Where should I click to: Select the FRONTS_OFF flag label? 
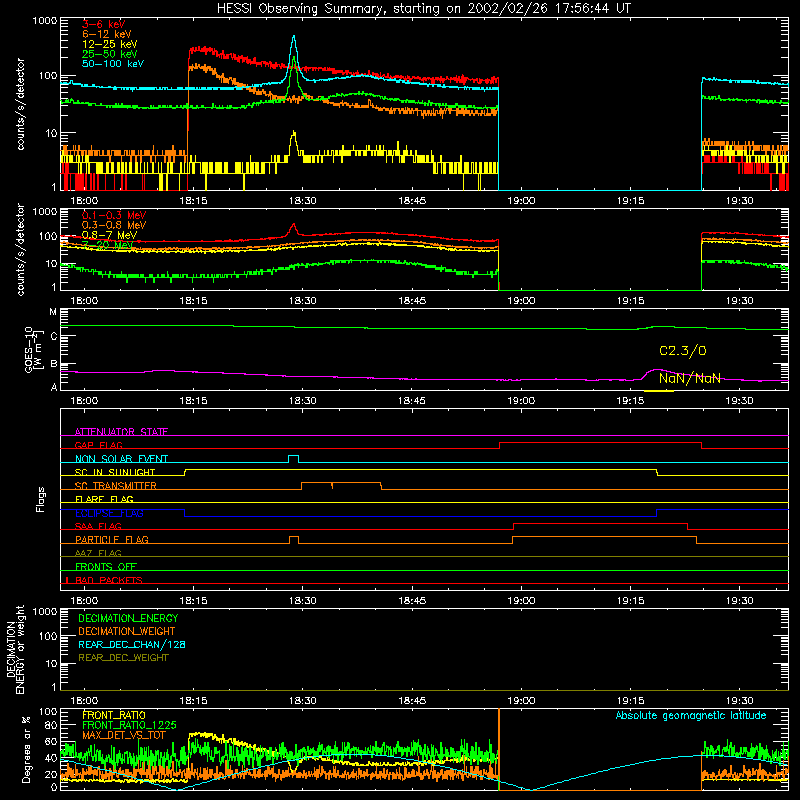(106, 566)
